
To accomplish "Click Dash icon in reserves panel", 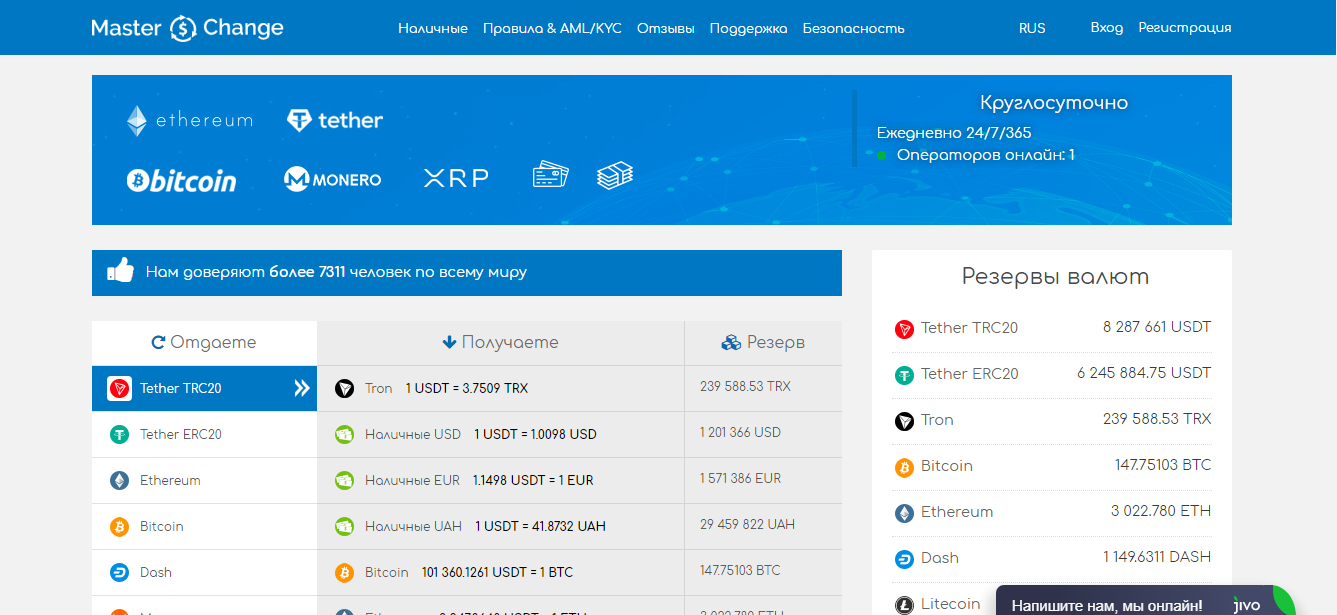I will 904,559.
